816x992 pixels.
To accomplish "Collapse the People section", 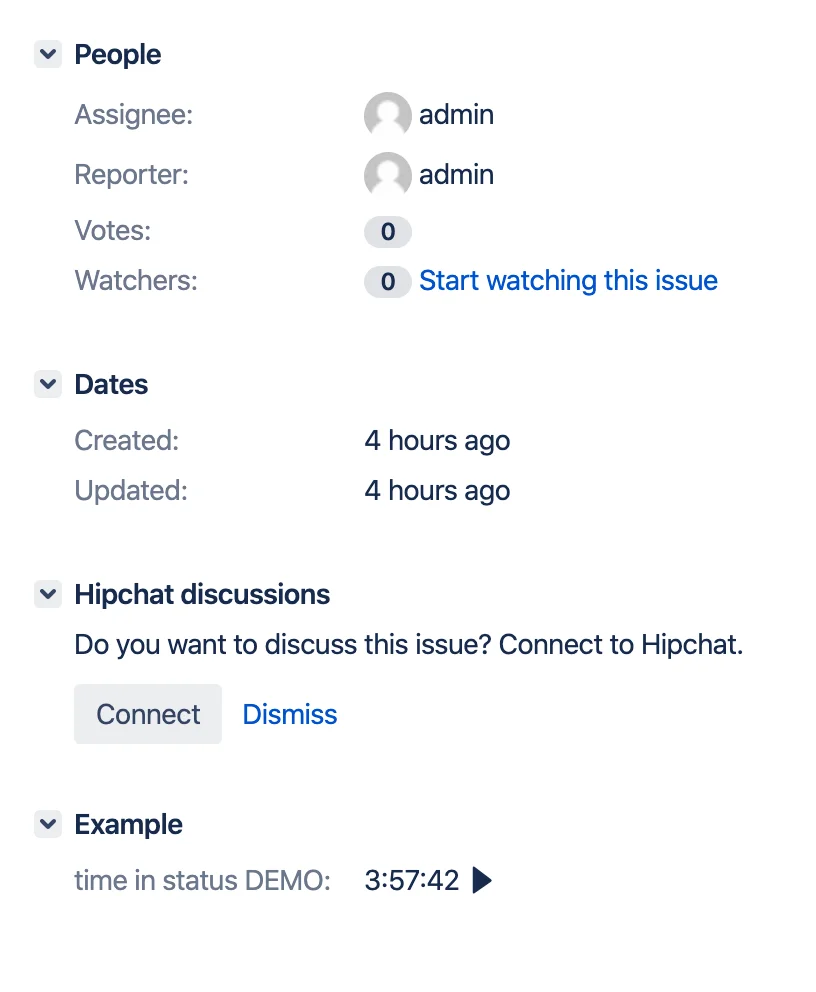I will click(x=47, y=54).
